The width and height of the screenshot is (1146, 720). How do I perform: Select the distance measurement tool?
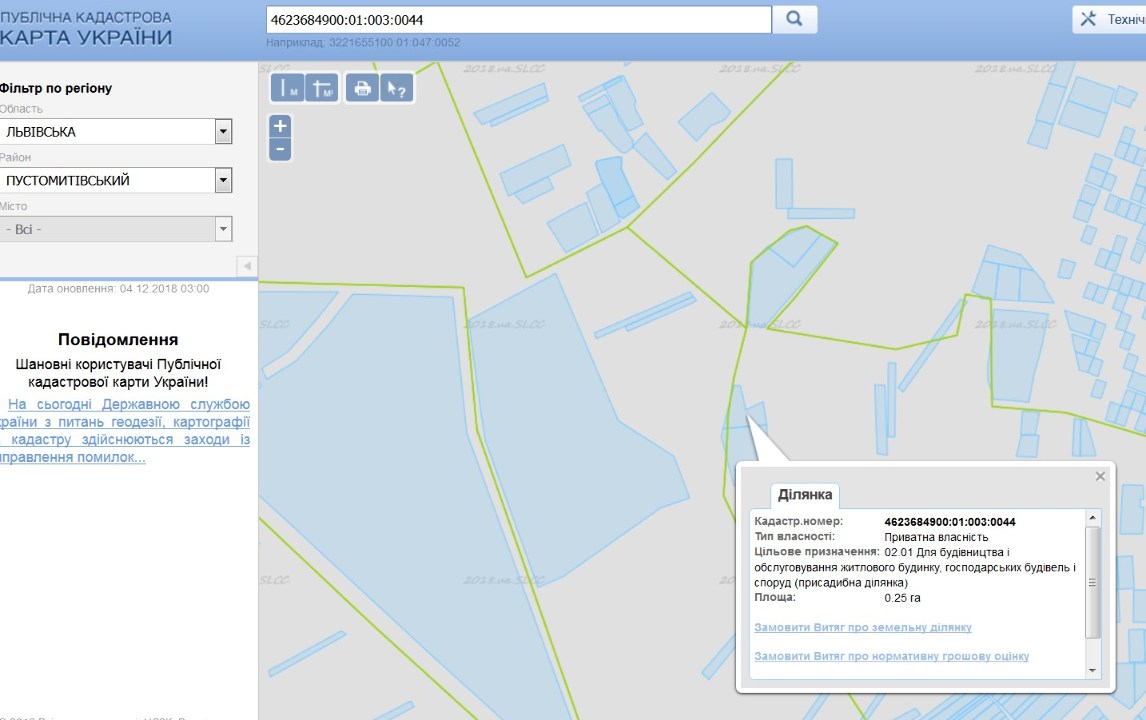coord(287,88)
